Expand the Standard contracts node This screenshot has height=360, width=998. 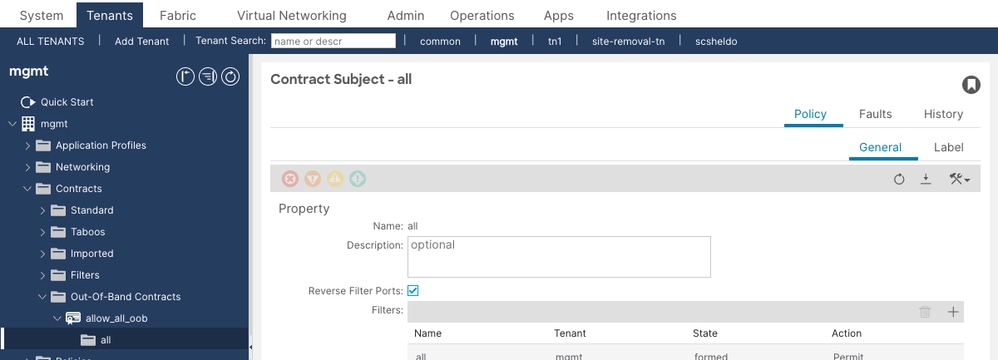(43, 211)
